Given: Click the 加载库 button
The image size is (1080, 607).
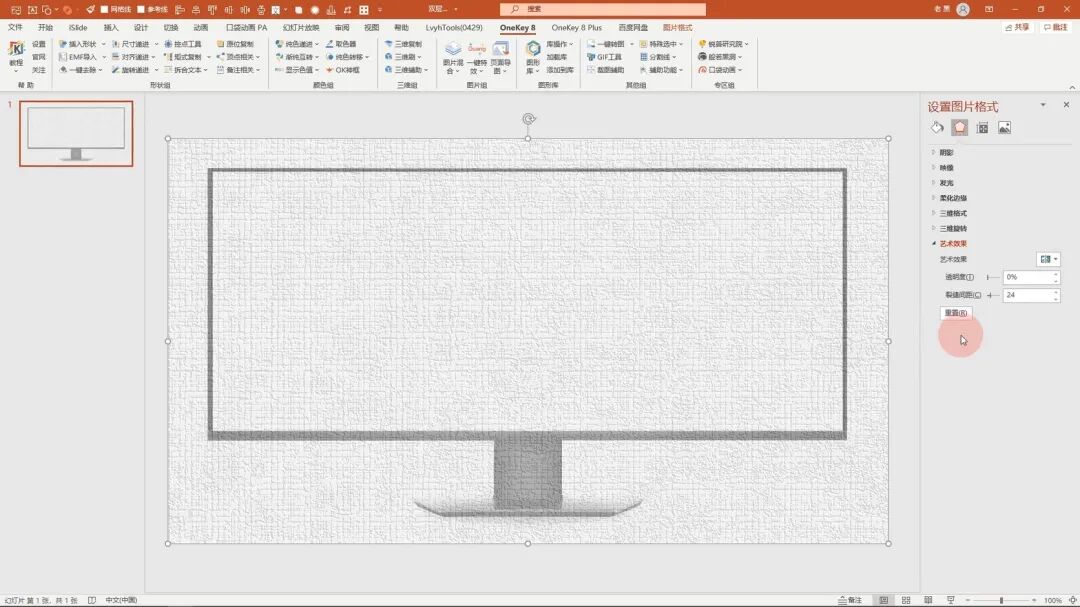Looking at the screenshot, I should coord(557,57).
